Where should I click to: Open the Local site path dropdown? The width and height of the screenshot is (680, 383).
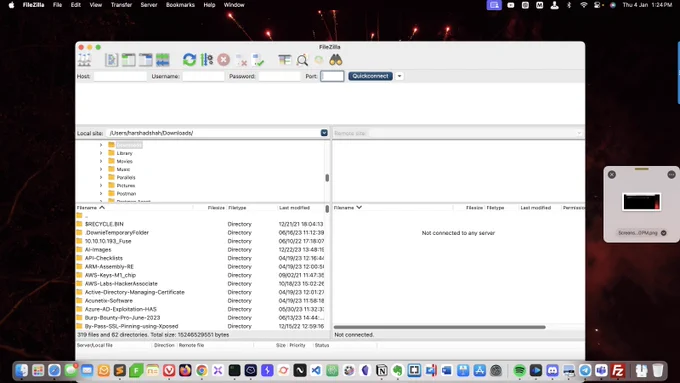(324, 133)
